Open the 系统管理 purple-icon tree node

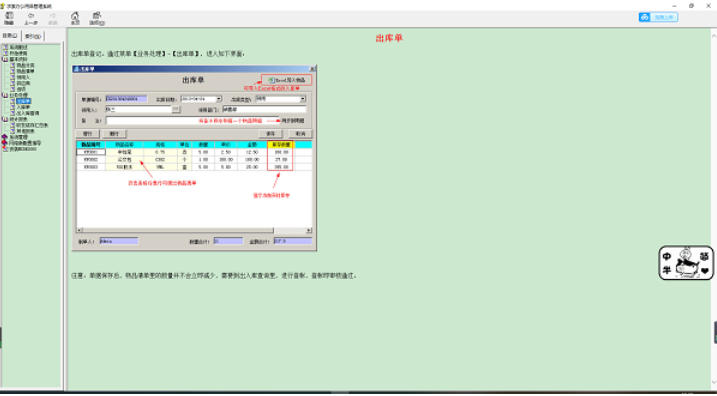pyautogui.click(x=15, y=137)
